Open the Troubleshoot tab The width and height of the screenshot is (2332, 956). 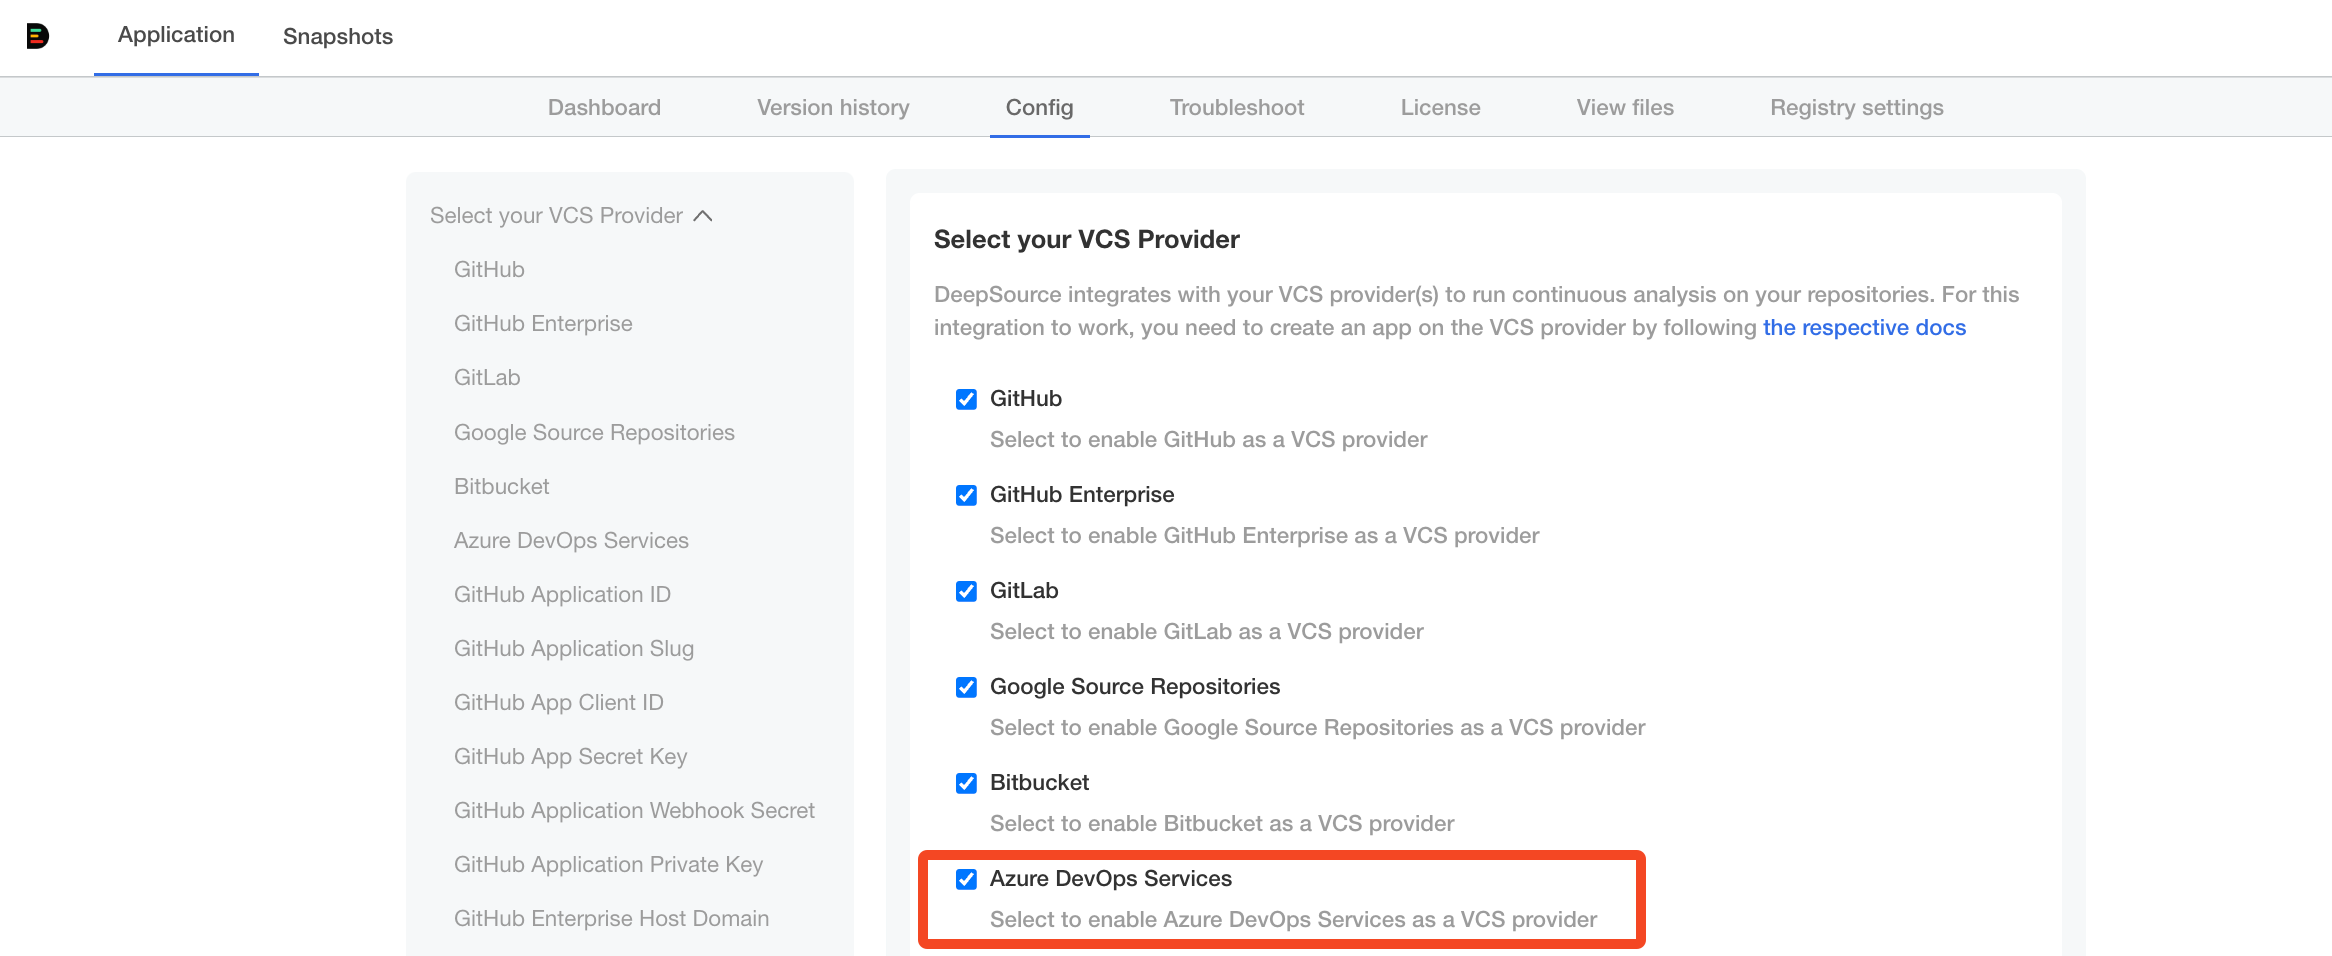pos(1237,107)
